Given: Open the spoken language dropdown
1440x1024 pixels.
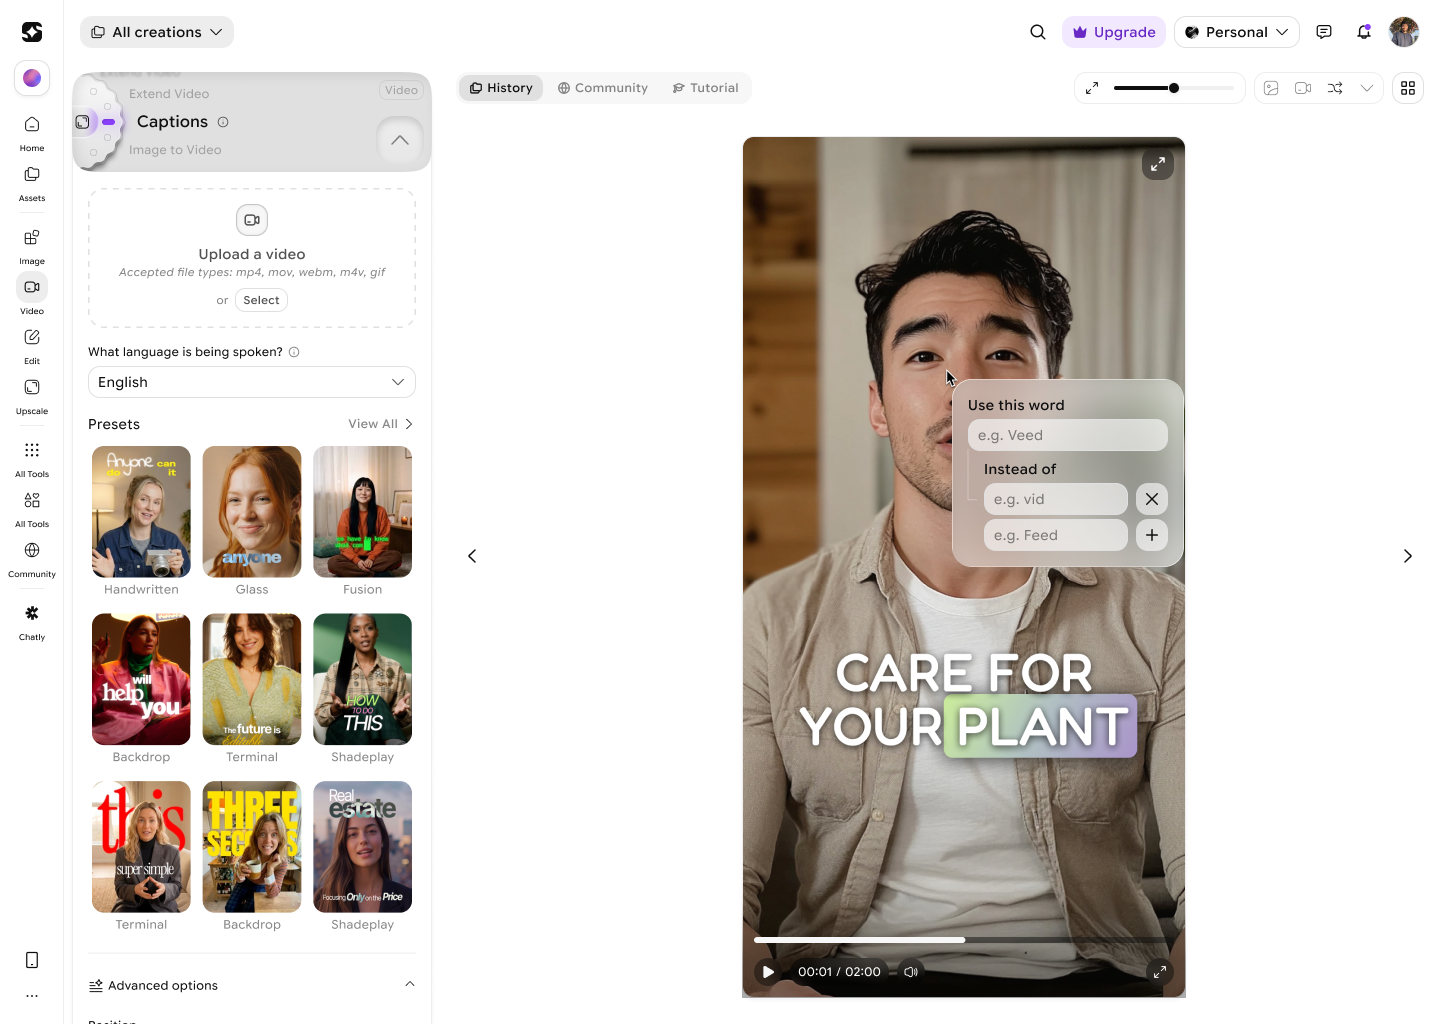Looking at the screenshot, I should (252, 382).
